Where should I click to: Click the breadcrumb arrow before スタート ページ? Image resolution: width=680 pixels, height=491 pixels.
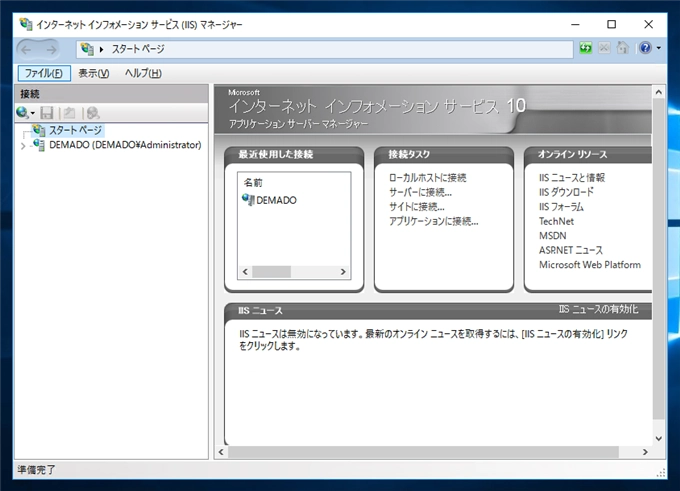(x=101, y=49)
